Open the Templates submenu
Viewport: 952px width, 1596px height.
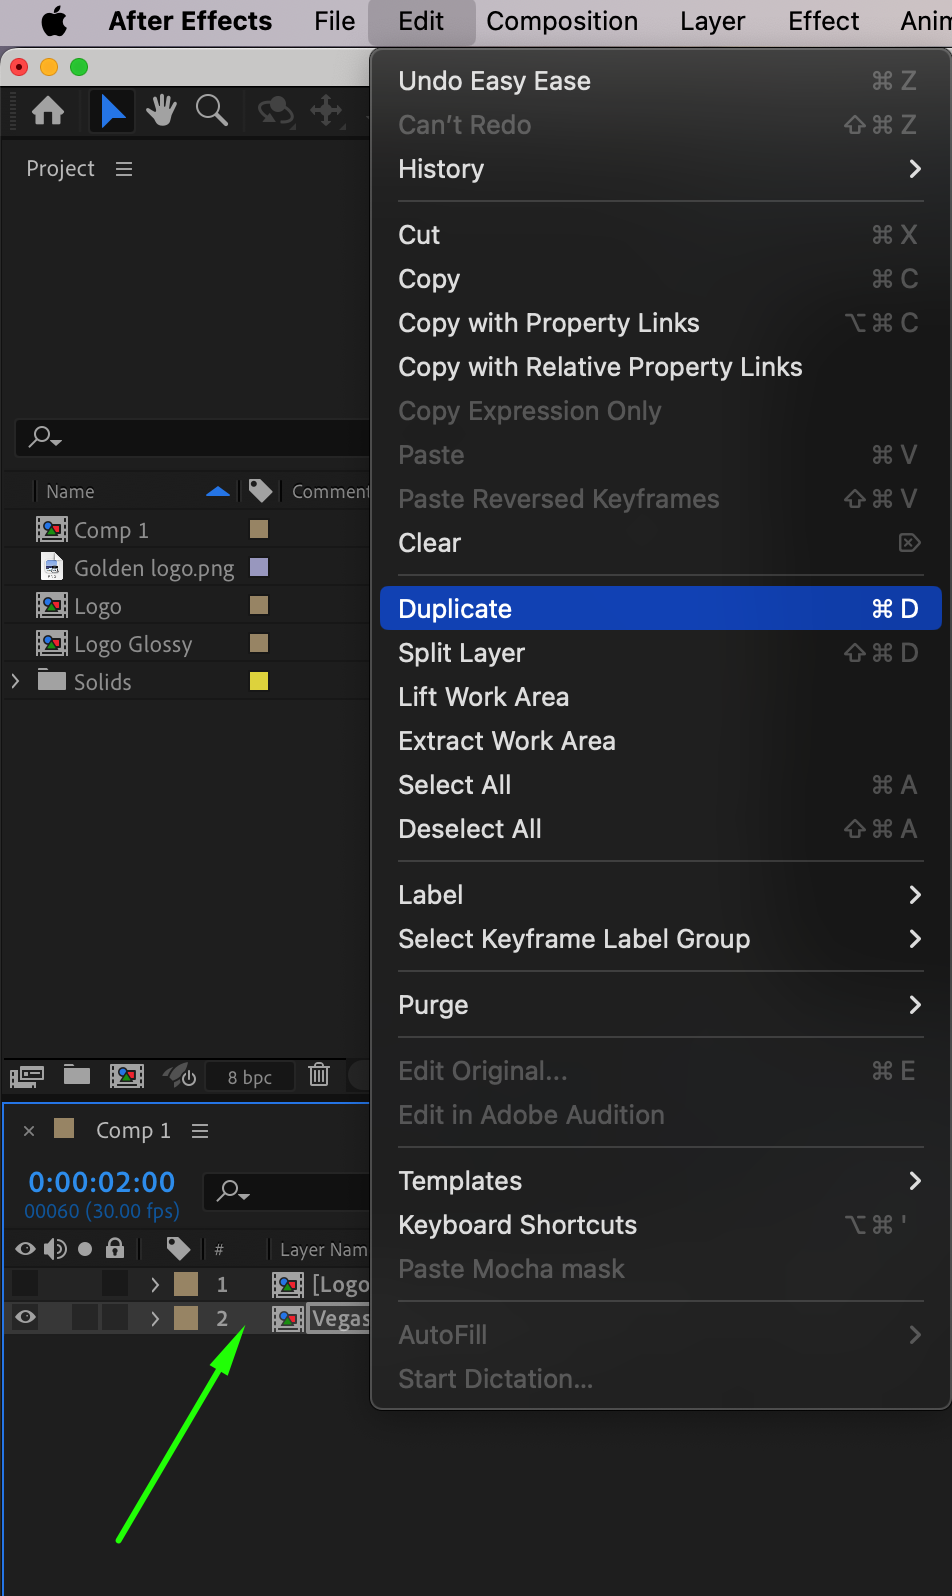660,1181
